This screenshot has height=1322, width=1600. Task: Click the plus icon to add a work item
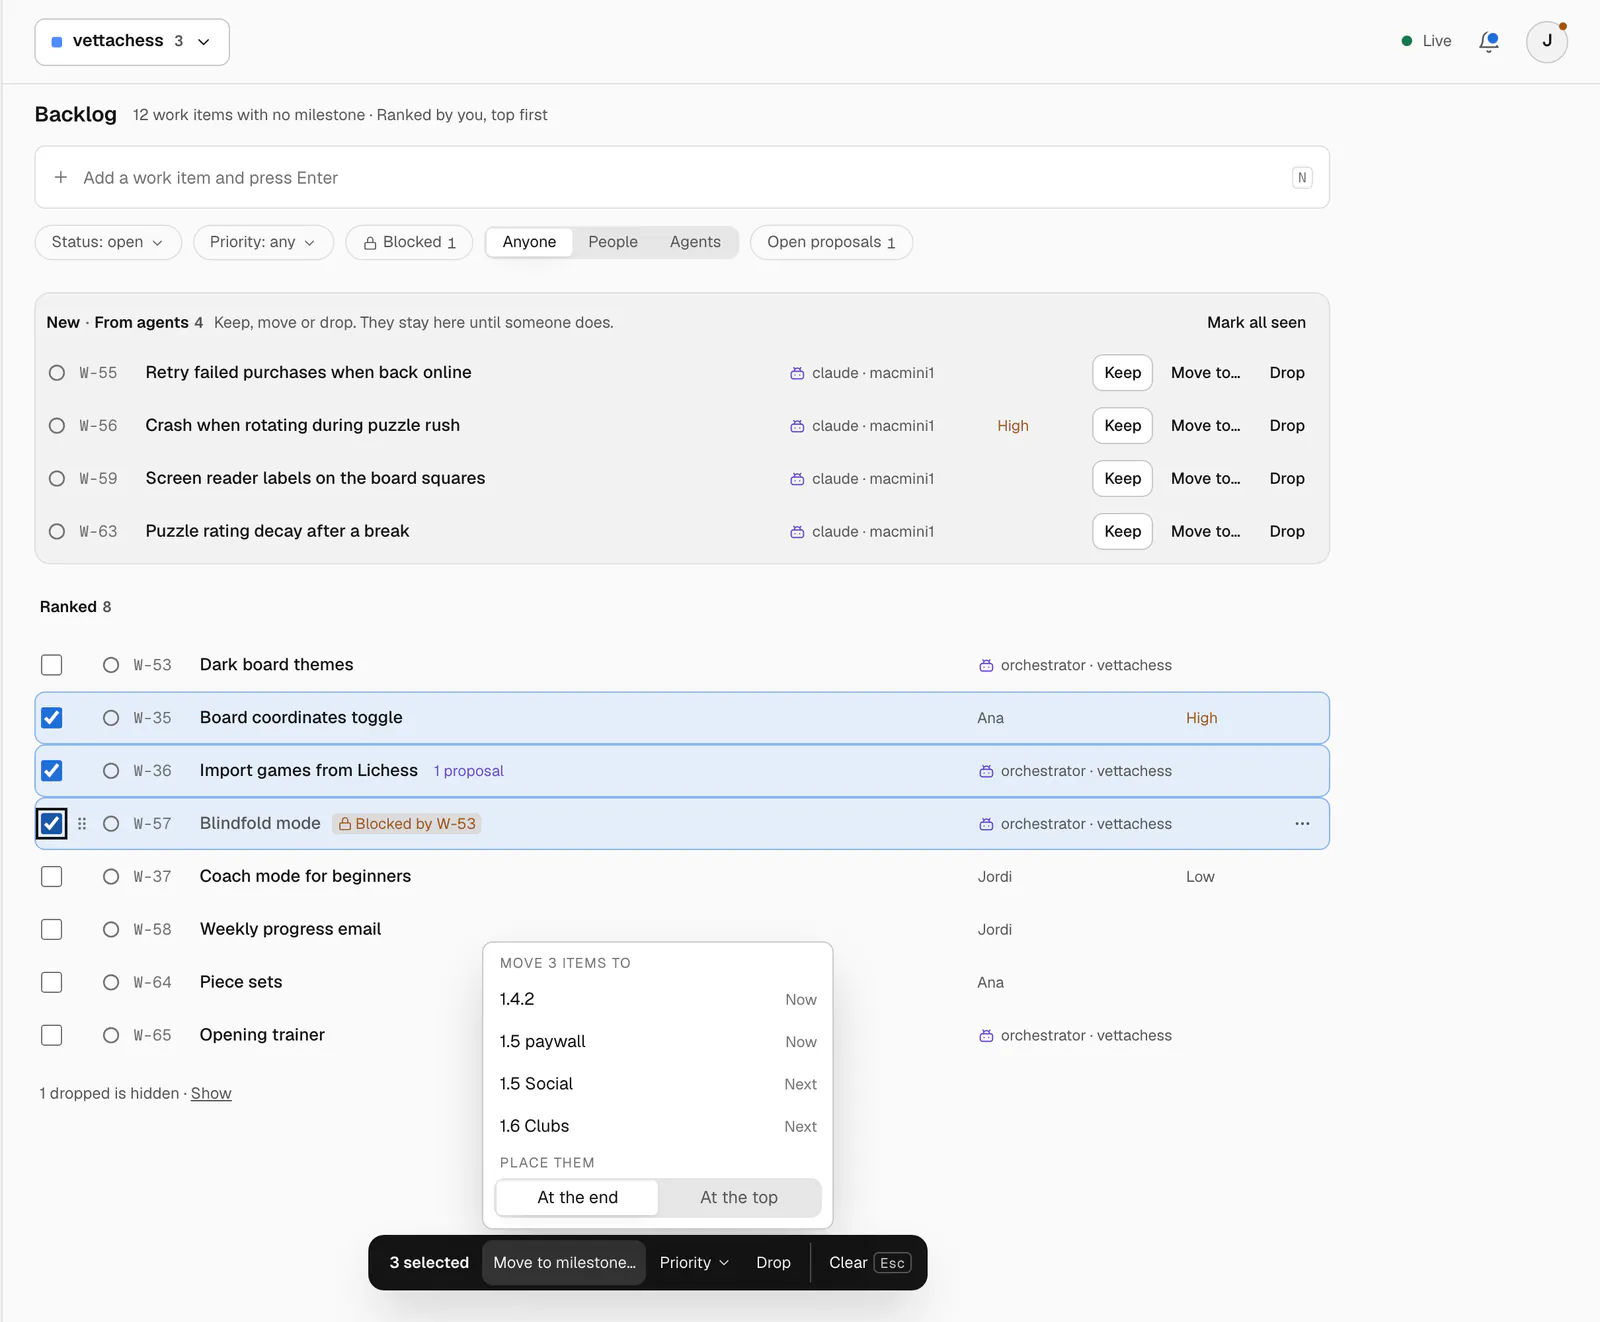tap(61, 177)
